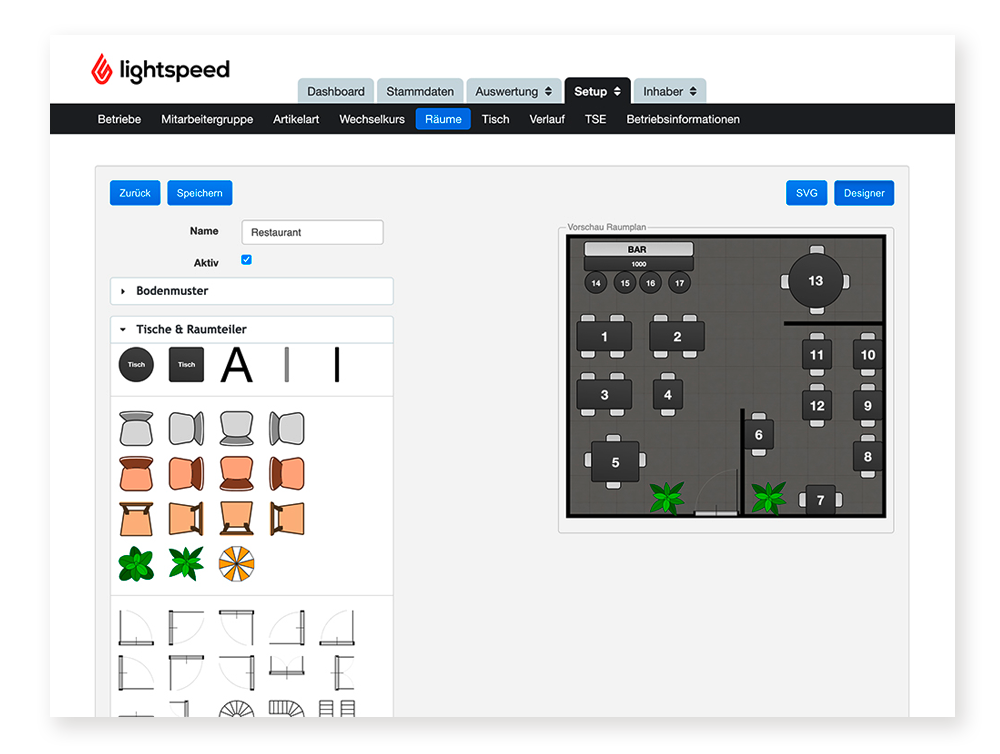
Task: Switch to the Dashboard tab
Action: pos(336,91)
